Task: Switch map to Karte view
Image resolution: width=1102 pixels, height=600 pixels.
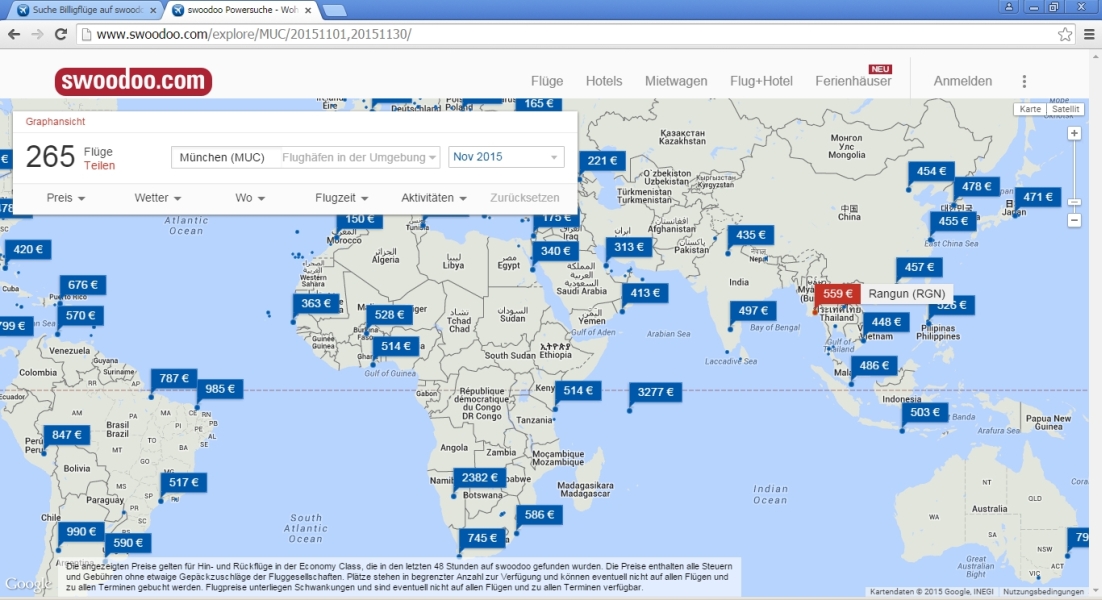Action: coord(1030,109)
